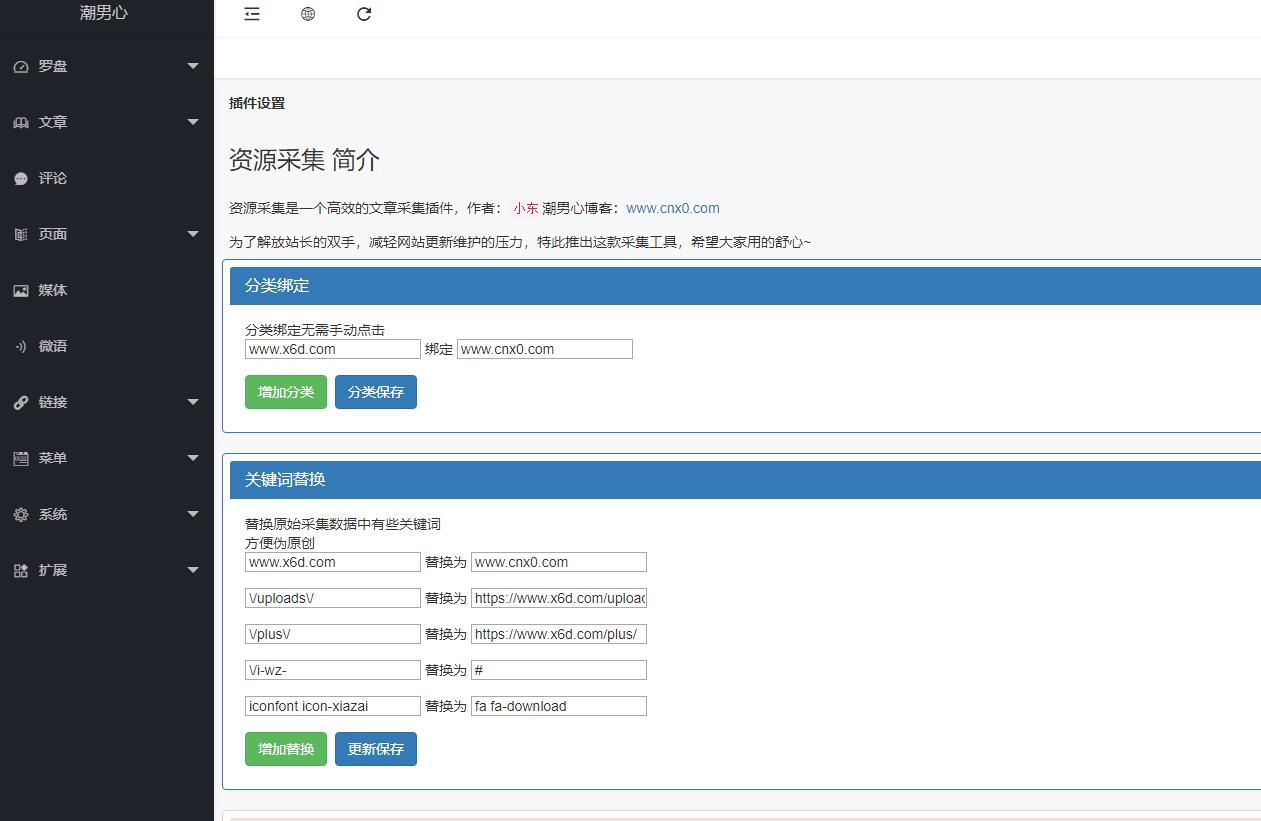The height and width of the screenshot is (821, 1261).
Task: Open the 扩展 menu entry
Action: coord(52,570)
